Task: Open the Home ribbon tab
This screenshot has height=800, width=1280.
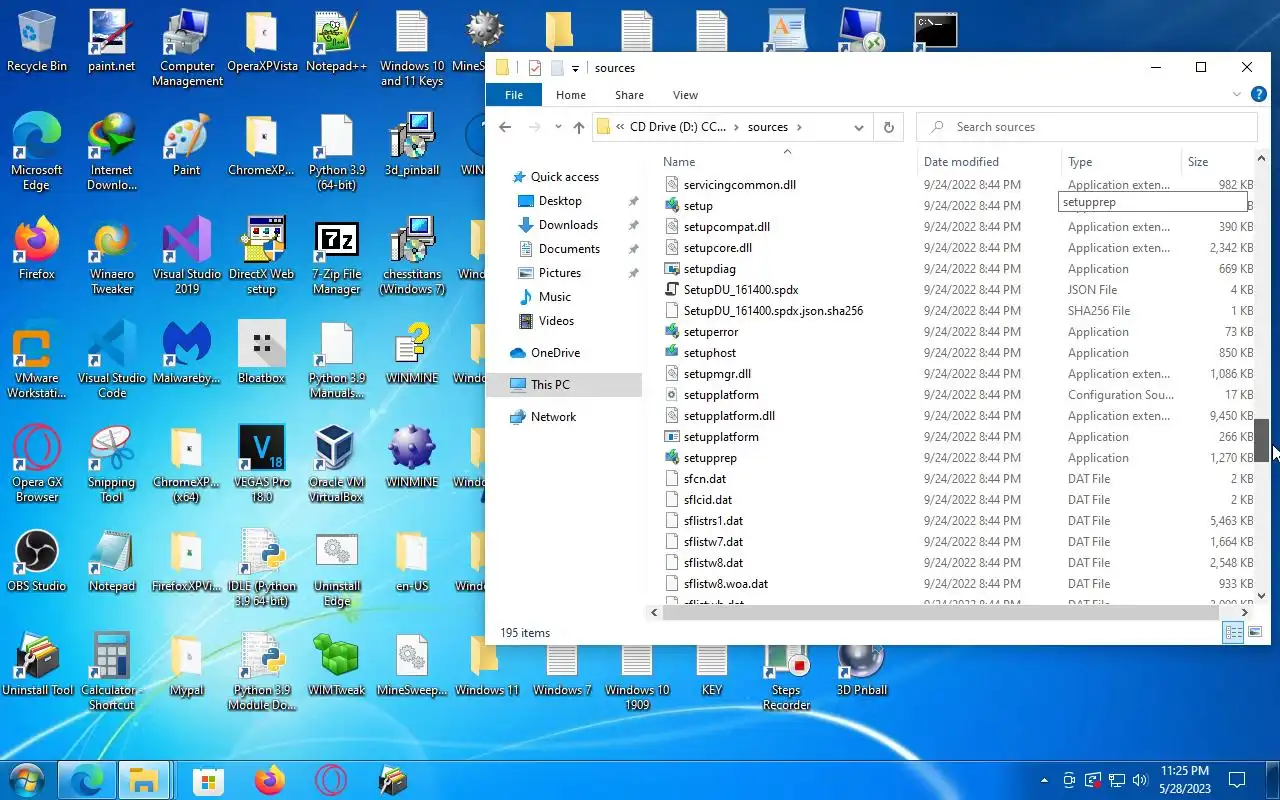Action: (x=571, y=95)
